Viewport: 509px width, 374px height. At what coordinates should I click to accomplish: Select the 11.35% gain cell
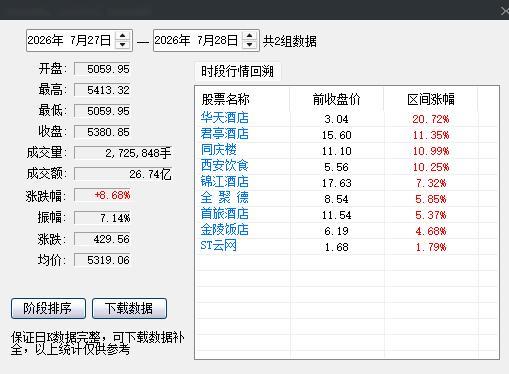point(431,135)
